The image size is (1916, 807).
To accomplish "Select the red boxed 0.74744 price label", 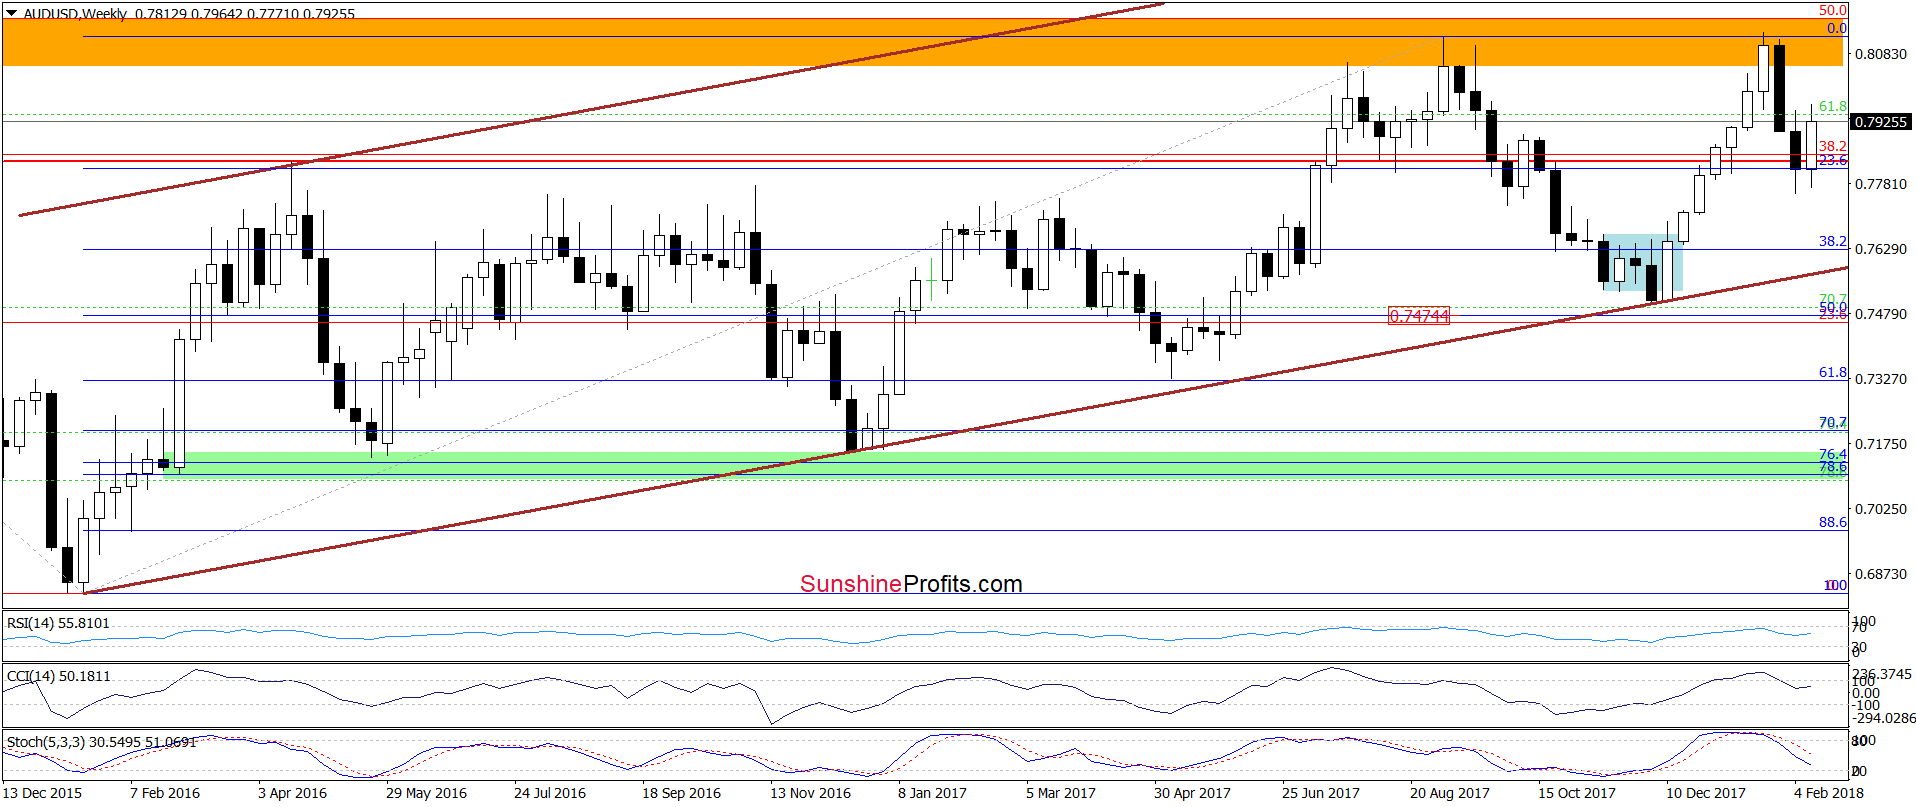I will coord(1419,316).
